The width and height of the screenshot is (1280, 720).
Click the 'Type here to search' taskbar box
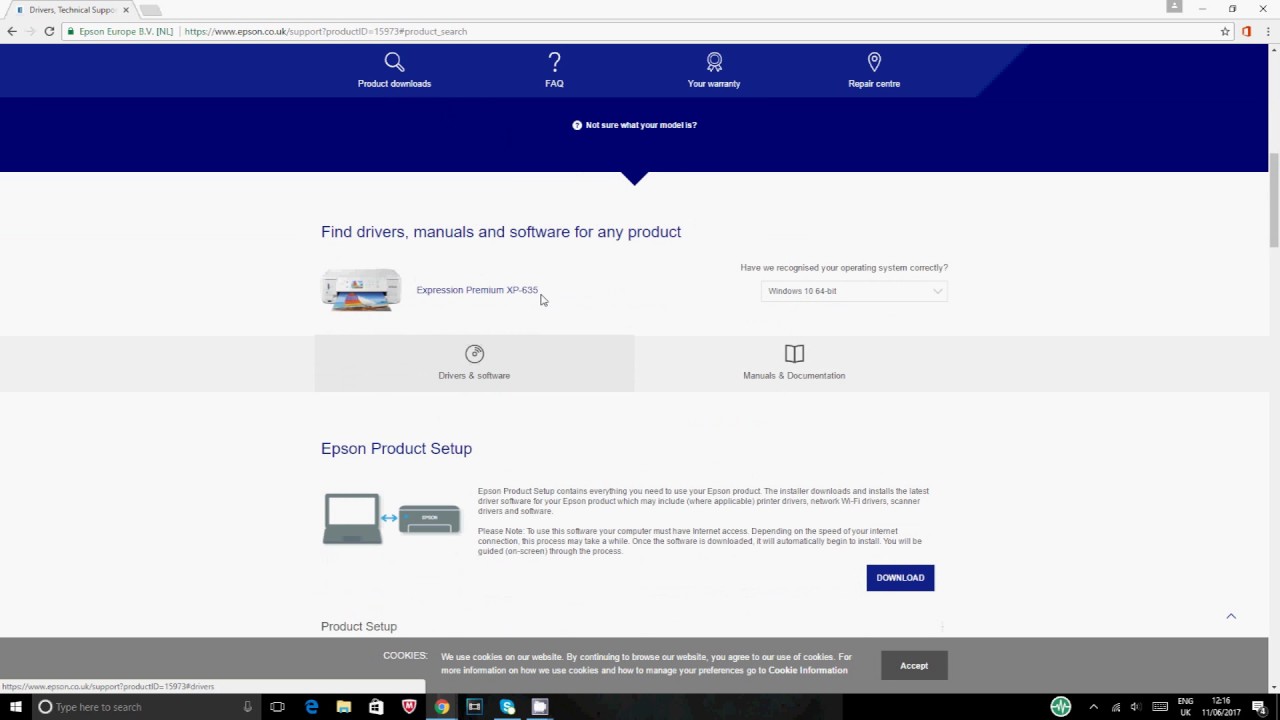tap(145, 707)
